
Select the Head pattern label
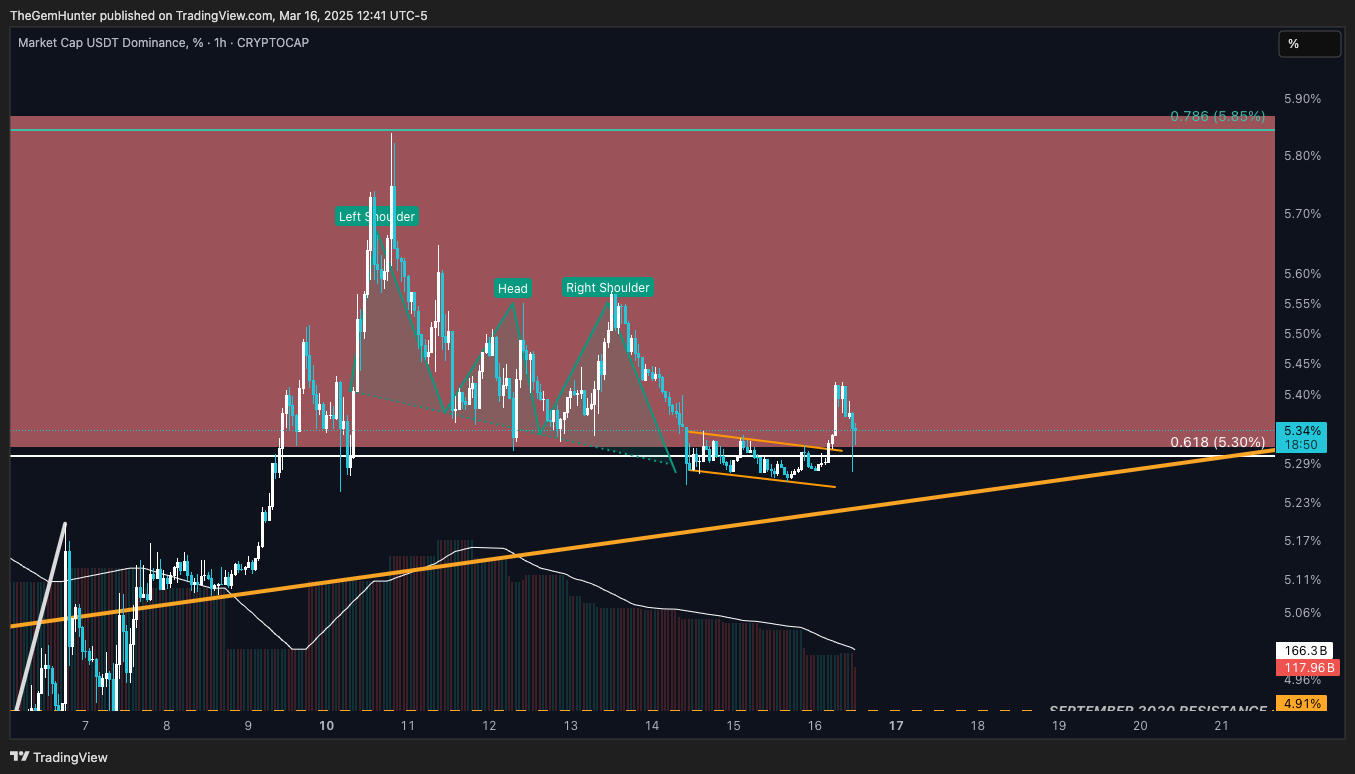pos(513,288)
